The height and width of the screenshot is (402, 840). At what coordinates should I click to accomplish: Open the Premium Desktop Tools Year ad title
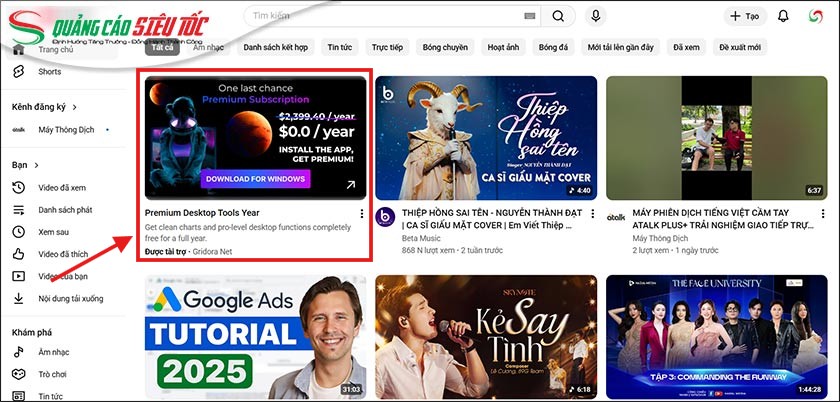[202, 213]
